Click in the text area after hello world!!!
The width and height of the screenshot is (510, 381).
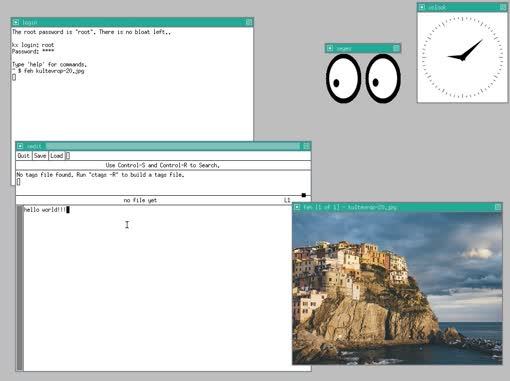167,288
